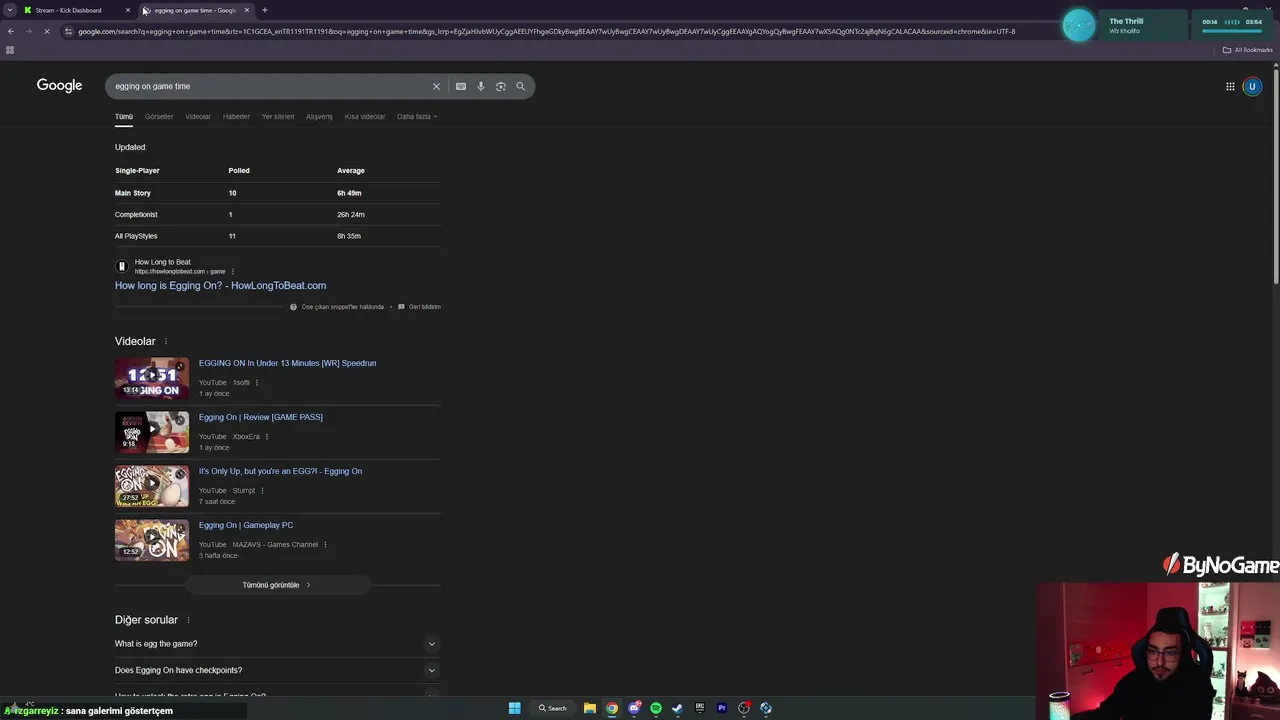Switch to the Görseller tab
The height and width of the screenshot is (720, 1280).
tap(159, 117)
